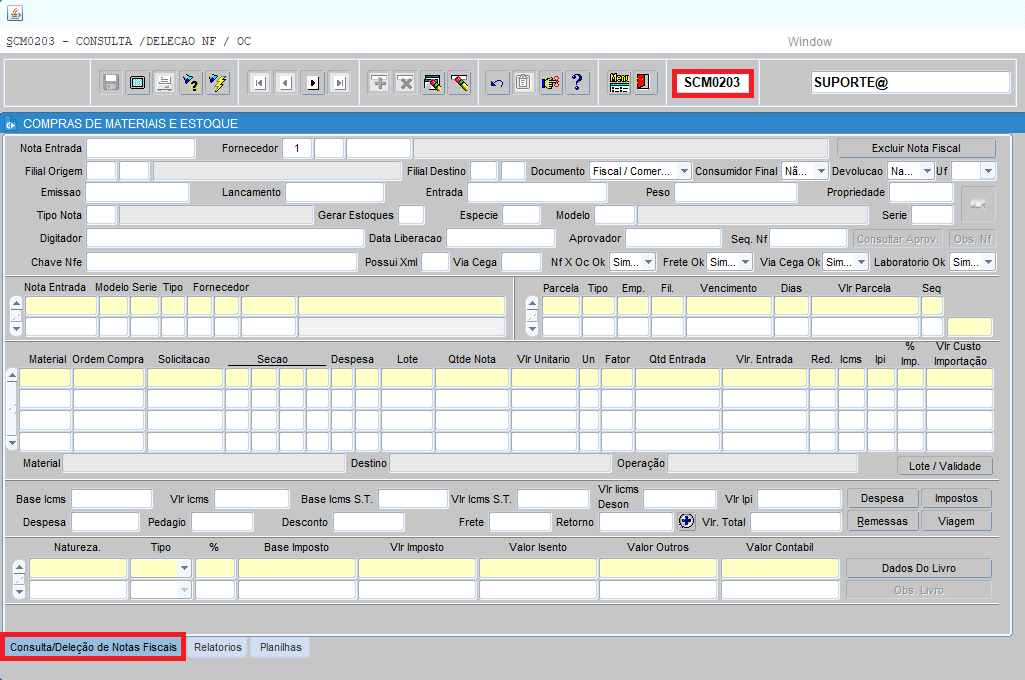Click the Vlr. Total field
Image resolution: width=1025 pixels, height=680 pixels.
(796, 522)
